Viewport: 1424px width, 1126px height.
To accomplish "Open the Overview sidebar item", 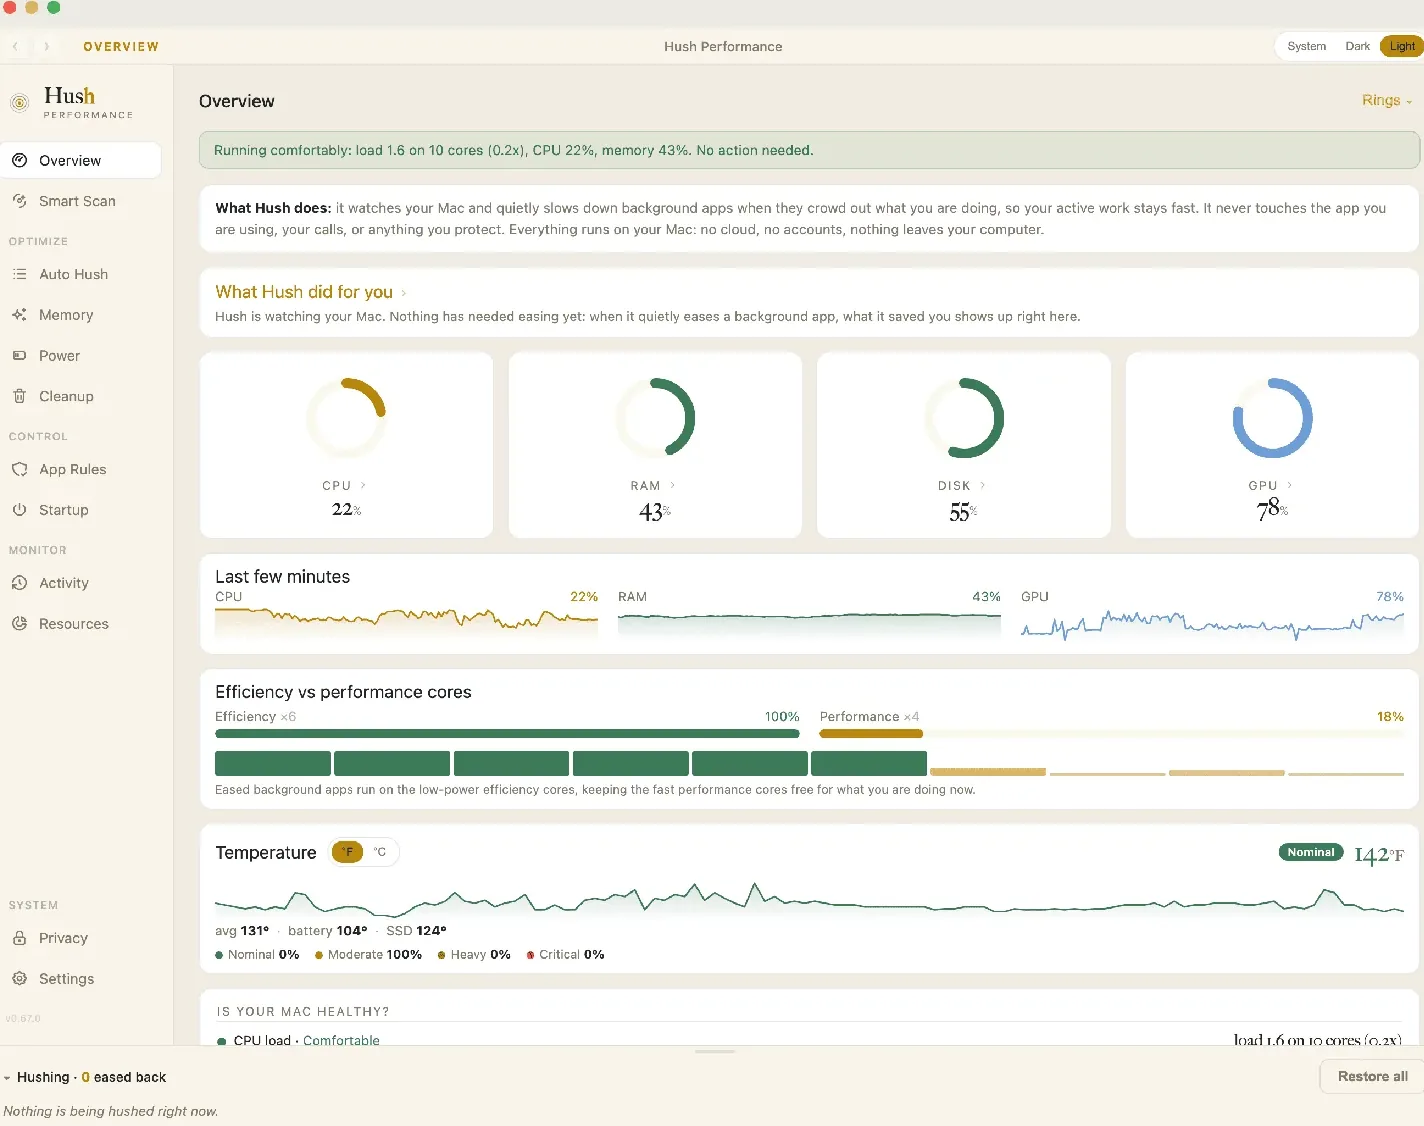I will pos(81,160).
